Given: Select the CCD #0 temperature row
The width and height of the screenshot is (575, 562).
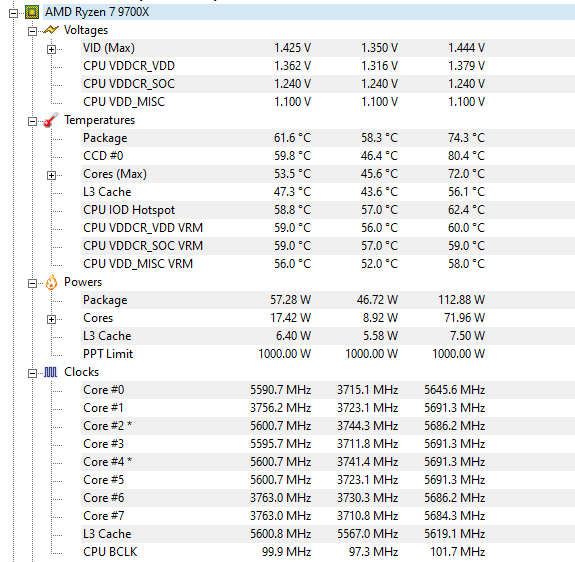Looking at the screenshot, I should 328,156.
